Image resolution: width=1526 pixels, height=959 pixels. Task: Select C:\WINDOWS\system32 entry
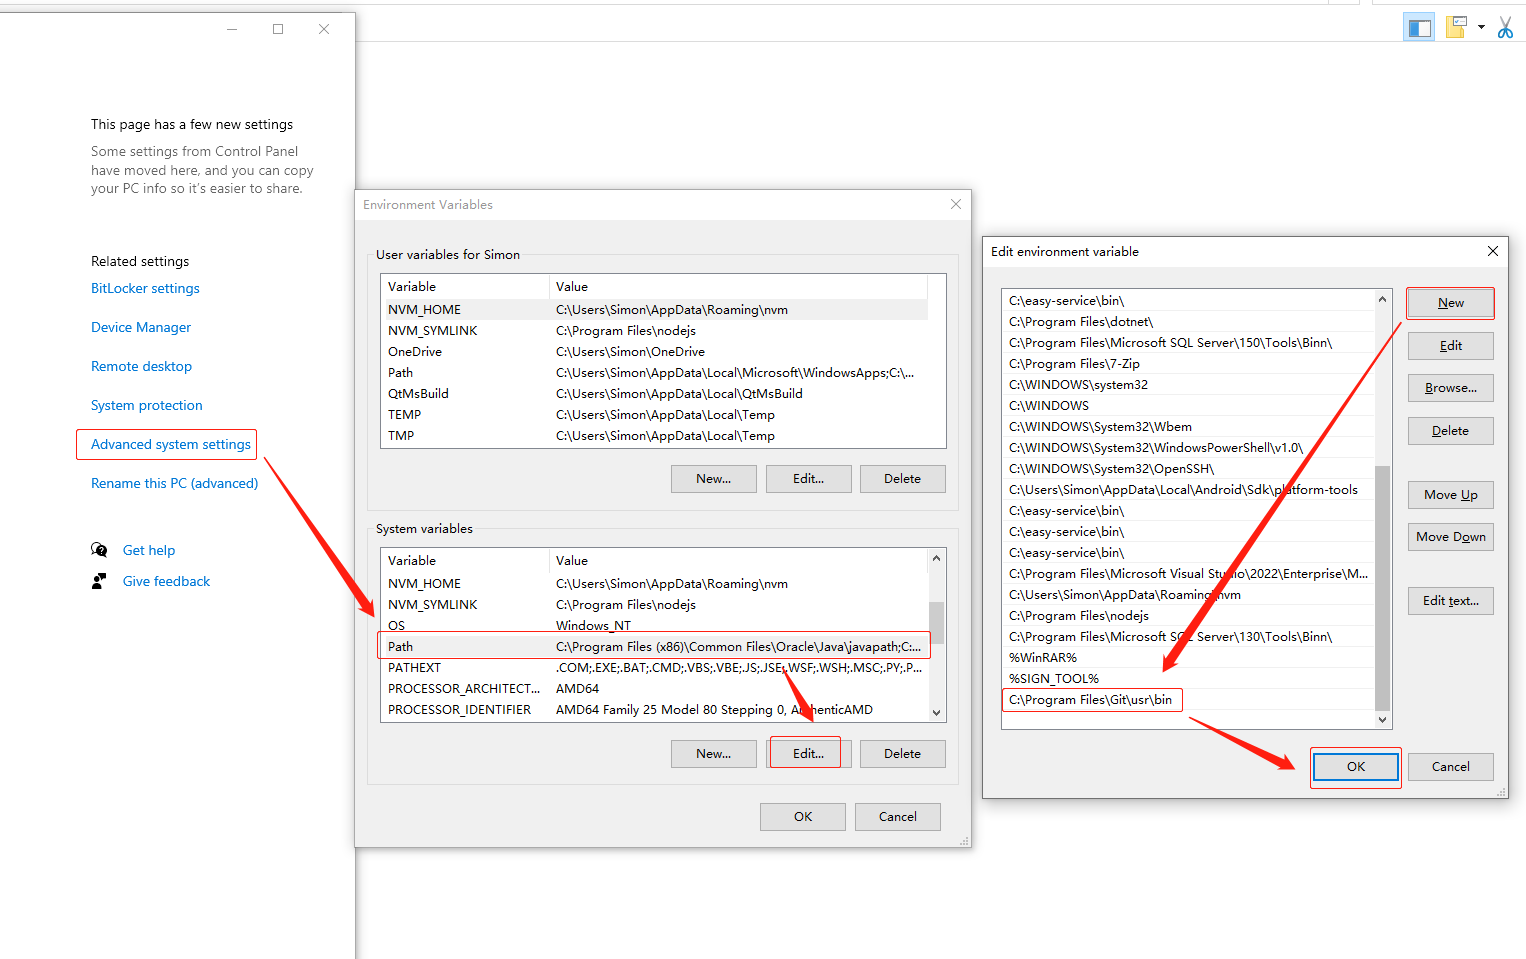click(1189, 385)
